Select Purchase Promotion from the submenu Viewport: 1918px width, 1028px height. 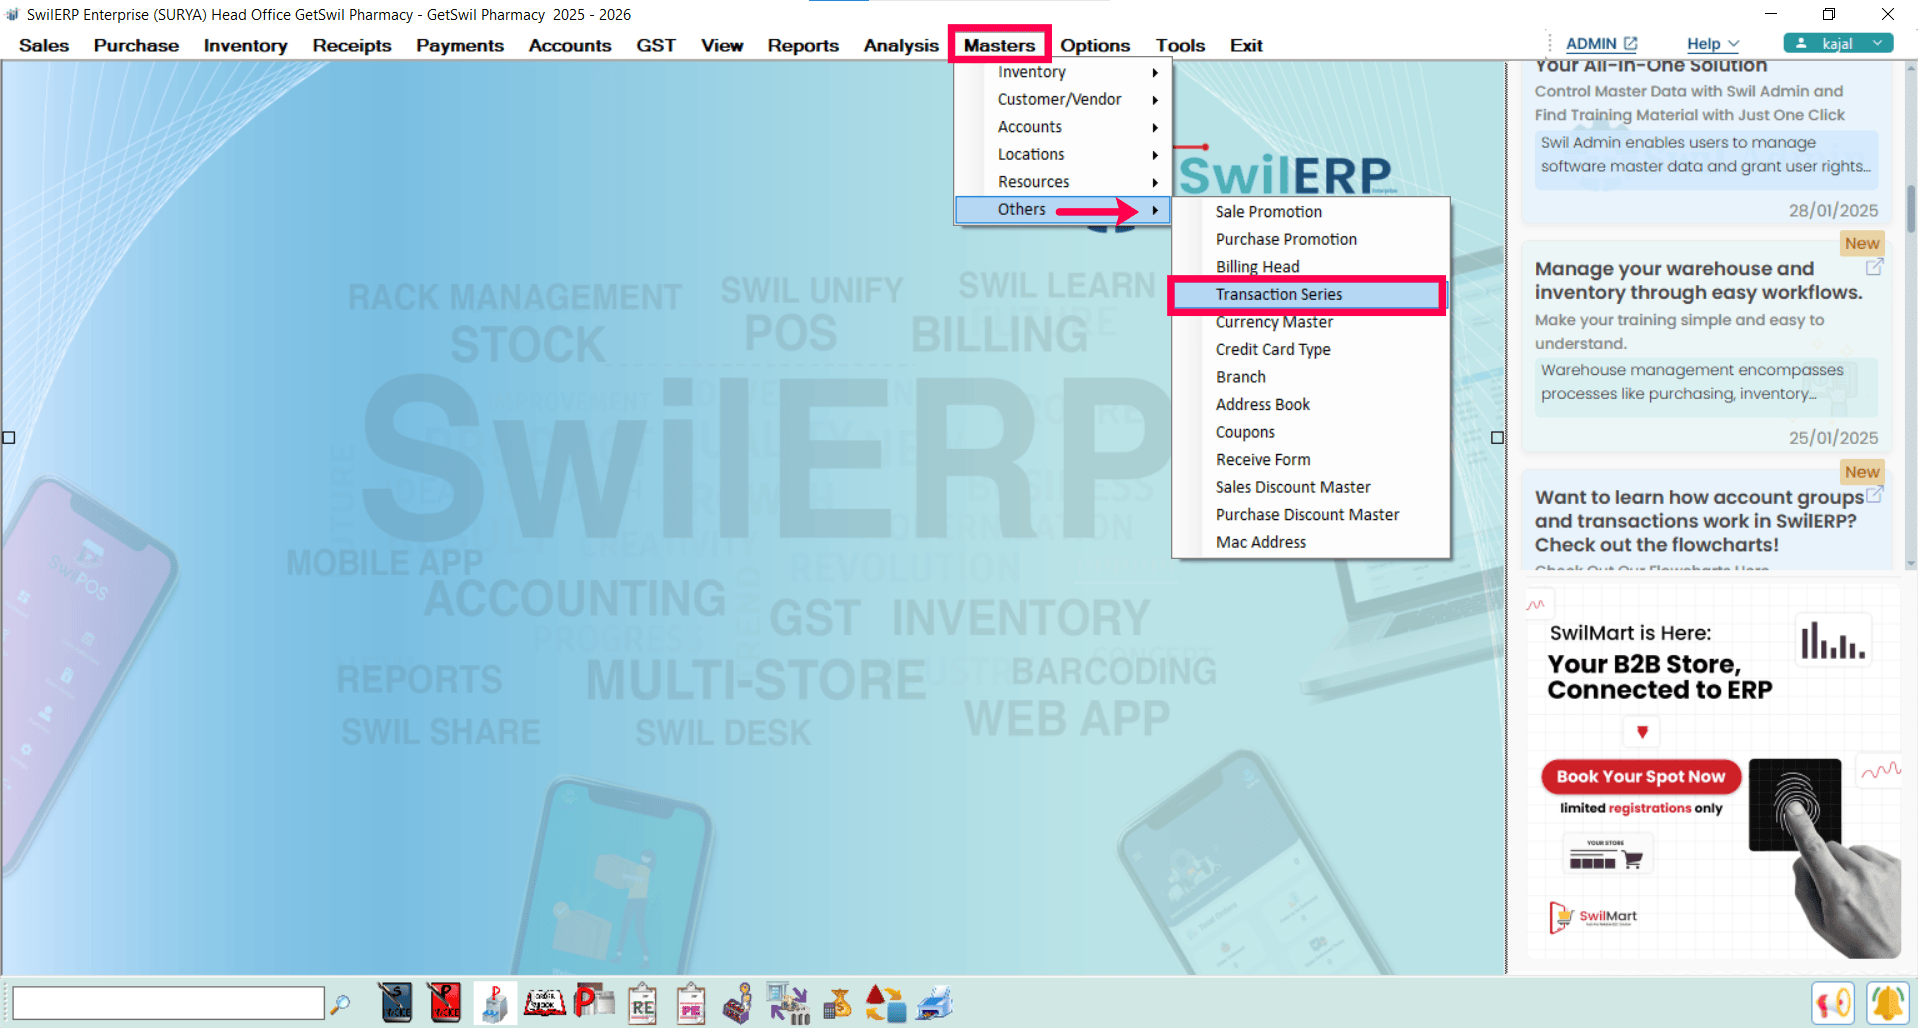coord(1311,240)
